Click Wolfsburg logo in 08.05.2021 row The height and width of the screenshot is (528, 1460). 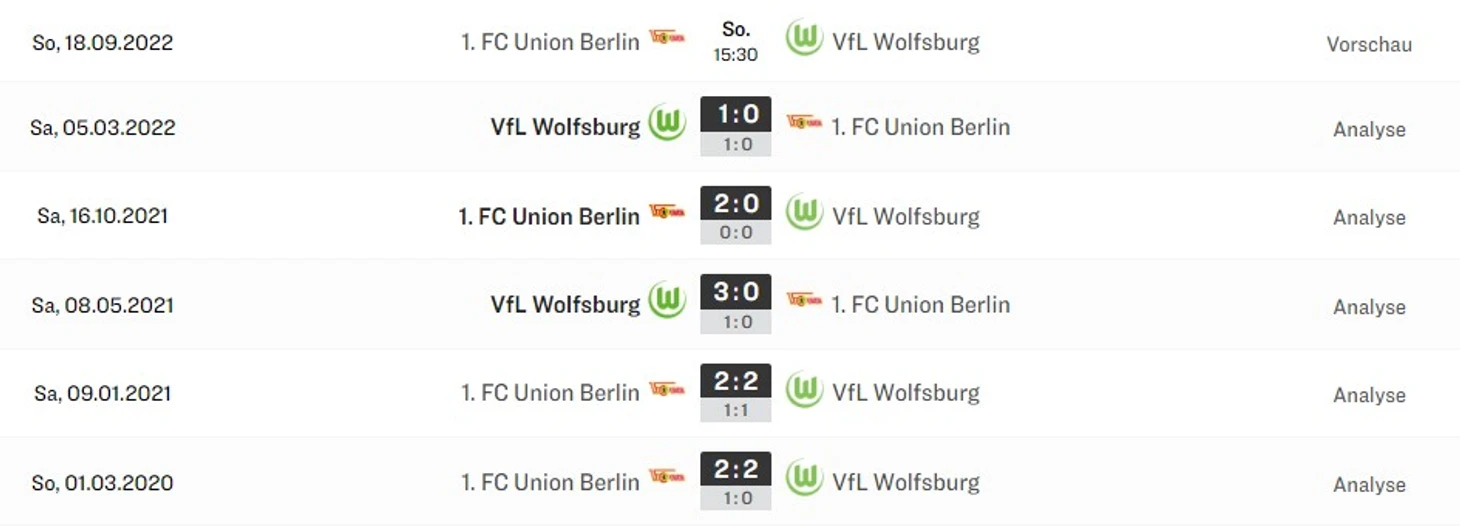point(667,301)
